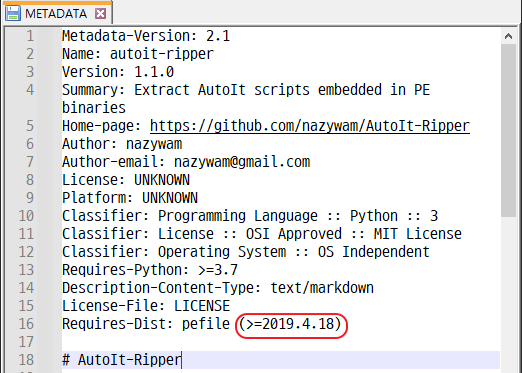Open the github.com/nazywam/AutoIt-Ripper link
The image size is (522, 373).
[310, 126]
